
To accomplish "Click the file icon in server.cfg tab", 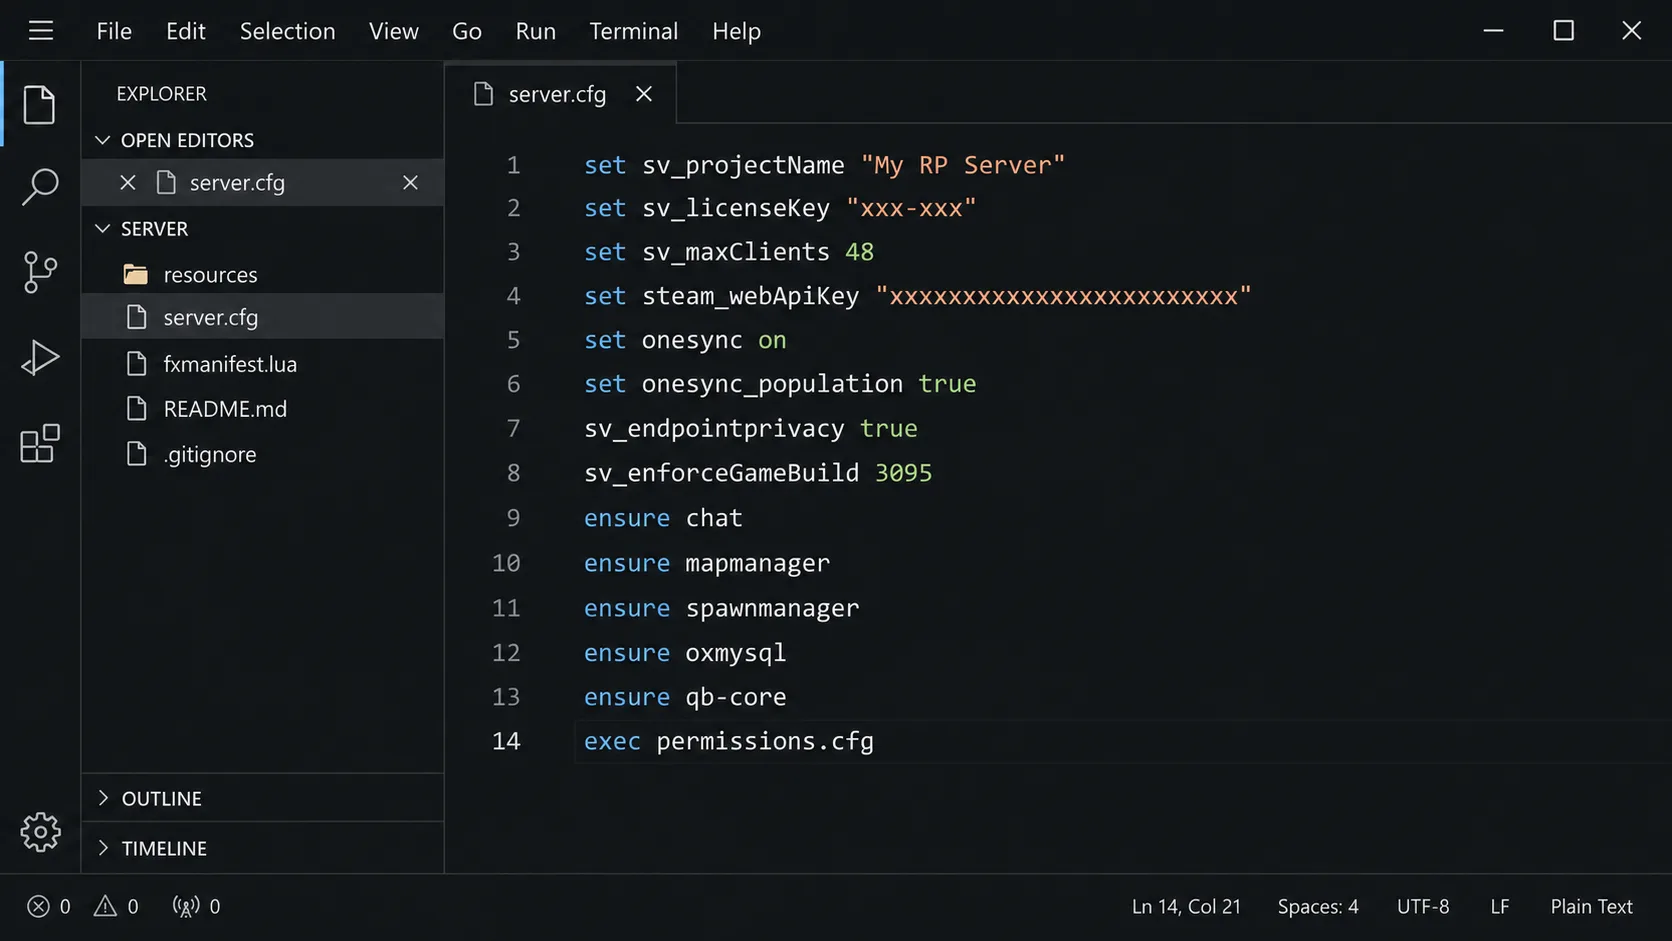I will [483, 94].
